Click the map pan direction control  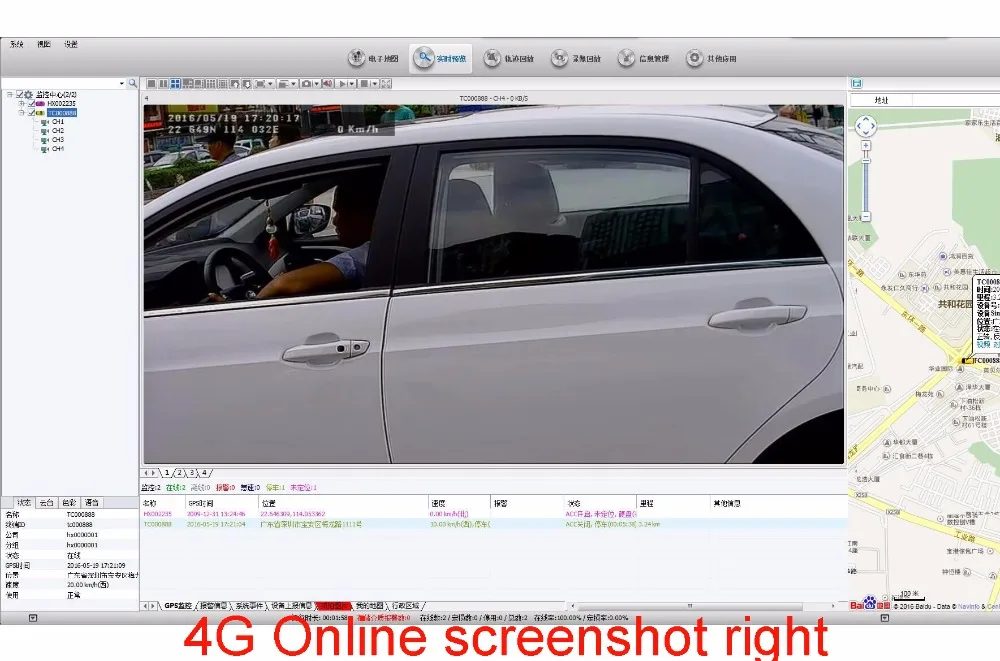865,126
